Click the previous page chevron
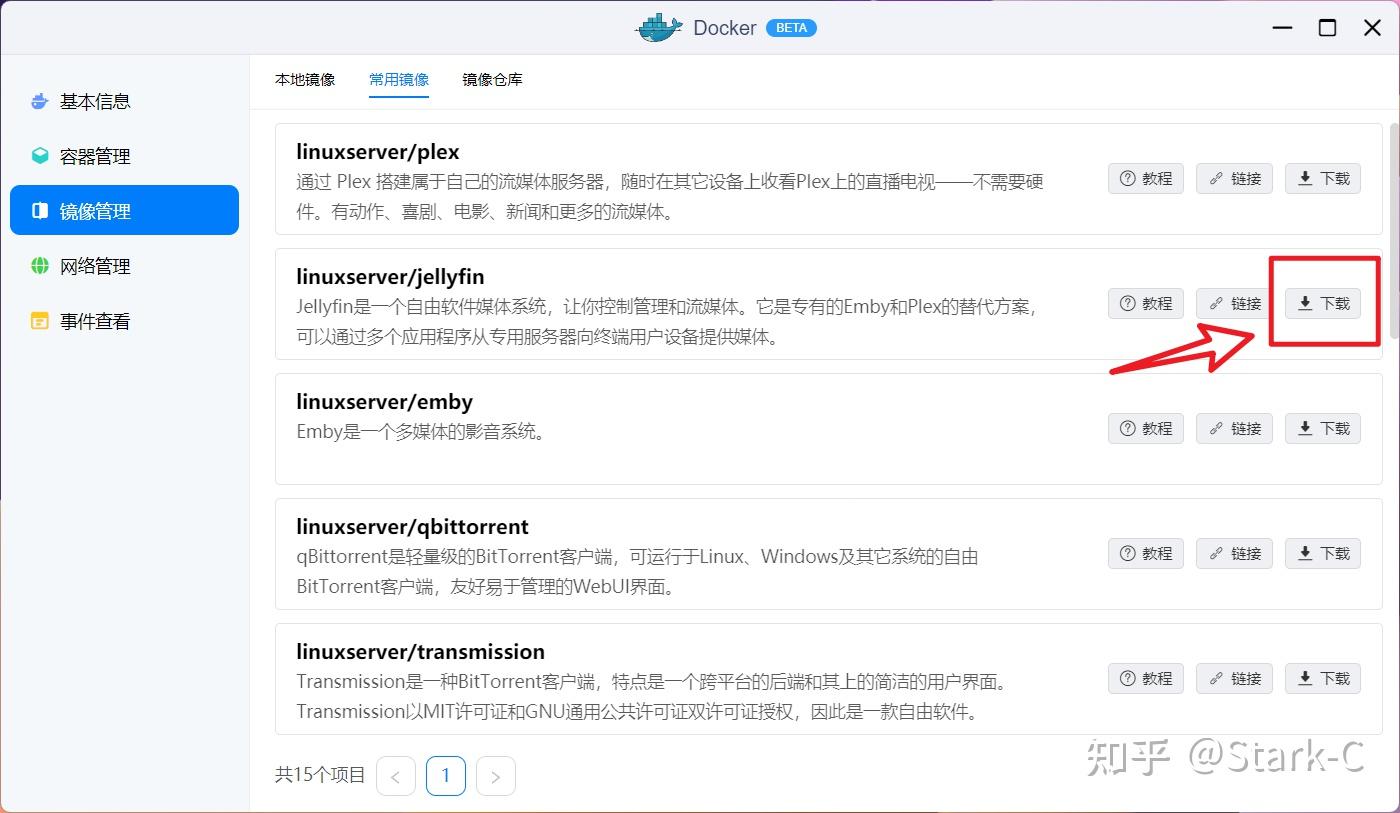Screen dimensions: 1400x813 [396, 775]
